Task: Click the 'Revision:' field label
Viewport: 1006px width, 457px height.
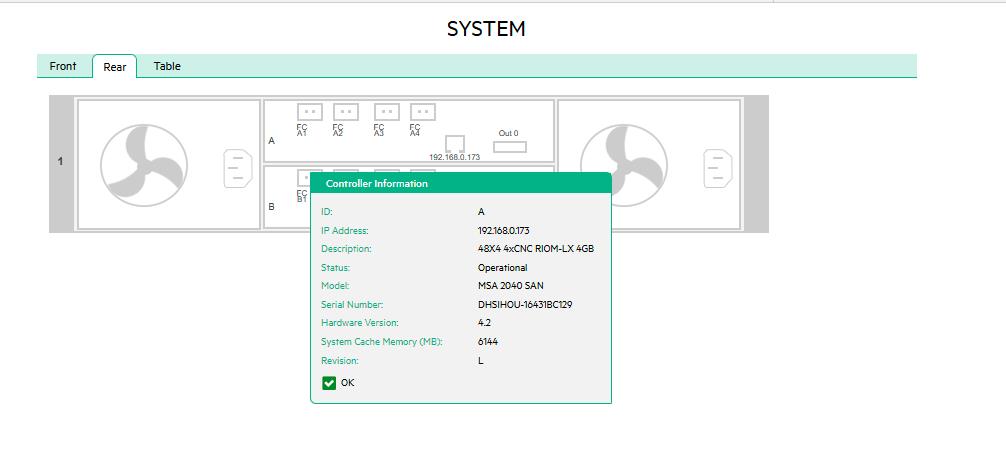Action: [x=339, y=361]
